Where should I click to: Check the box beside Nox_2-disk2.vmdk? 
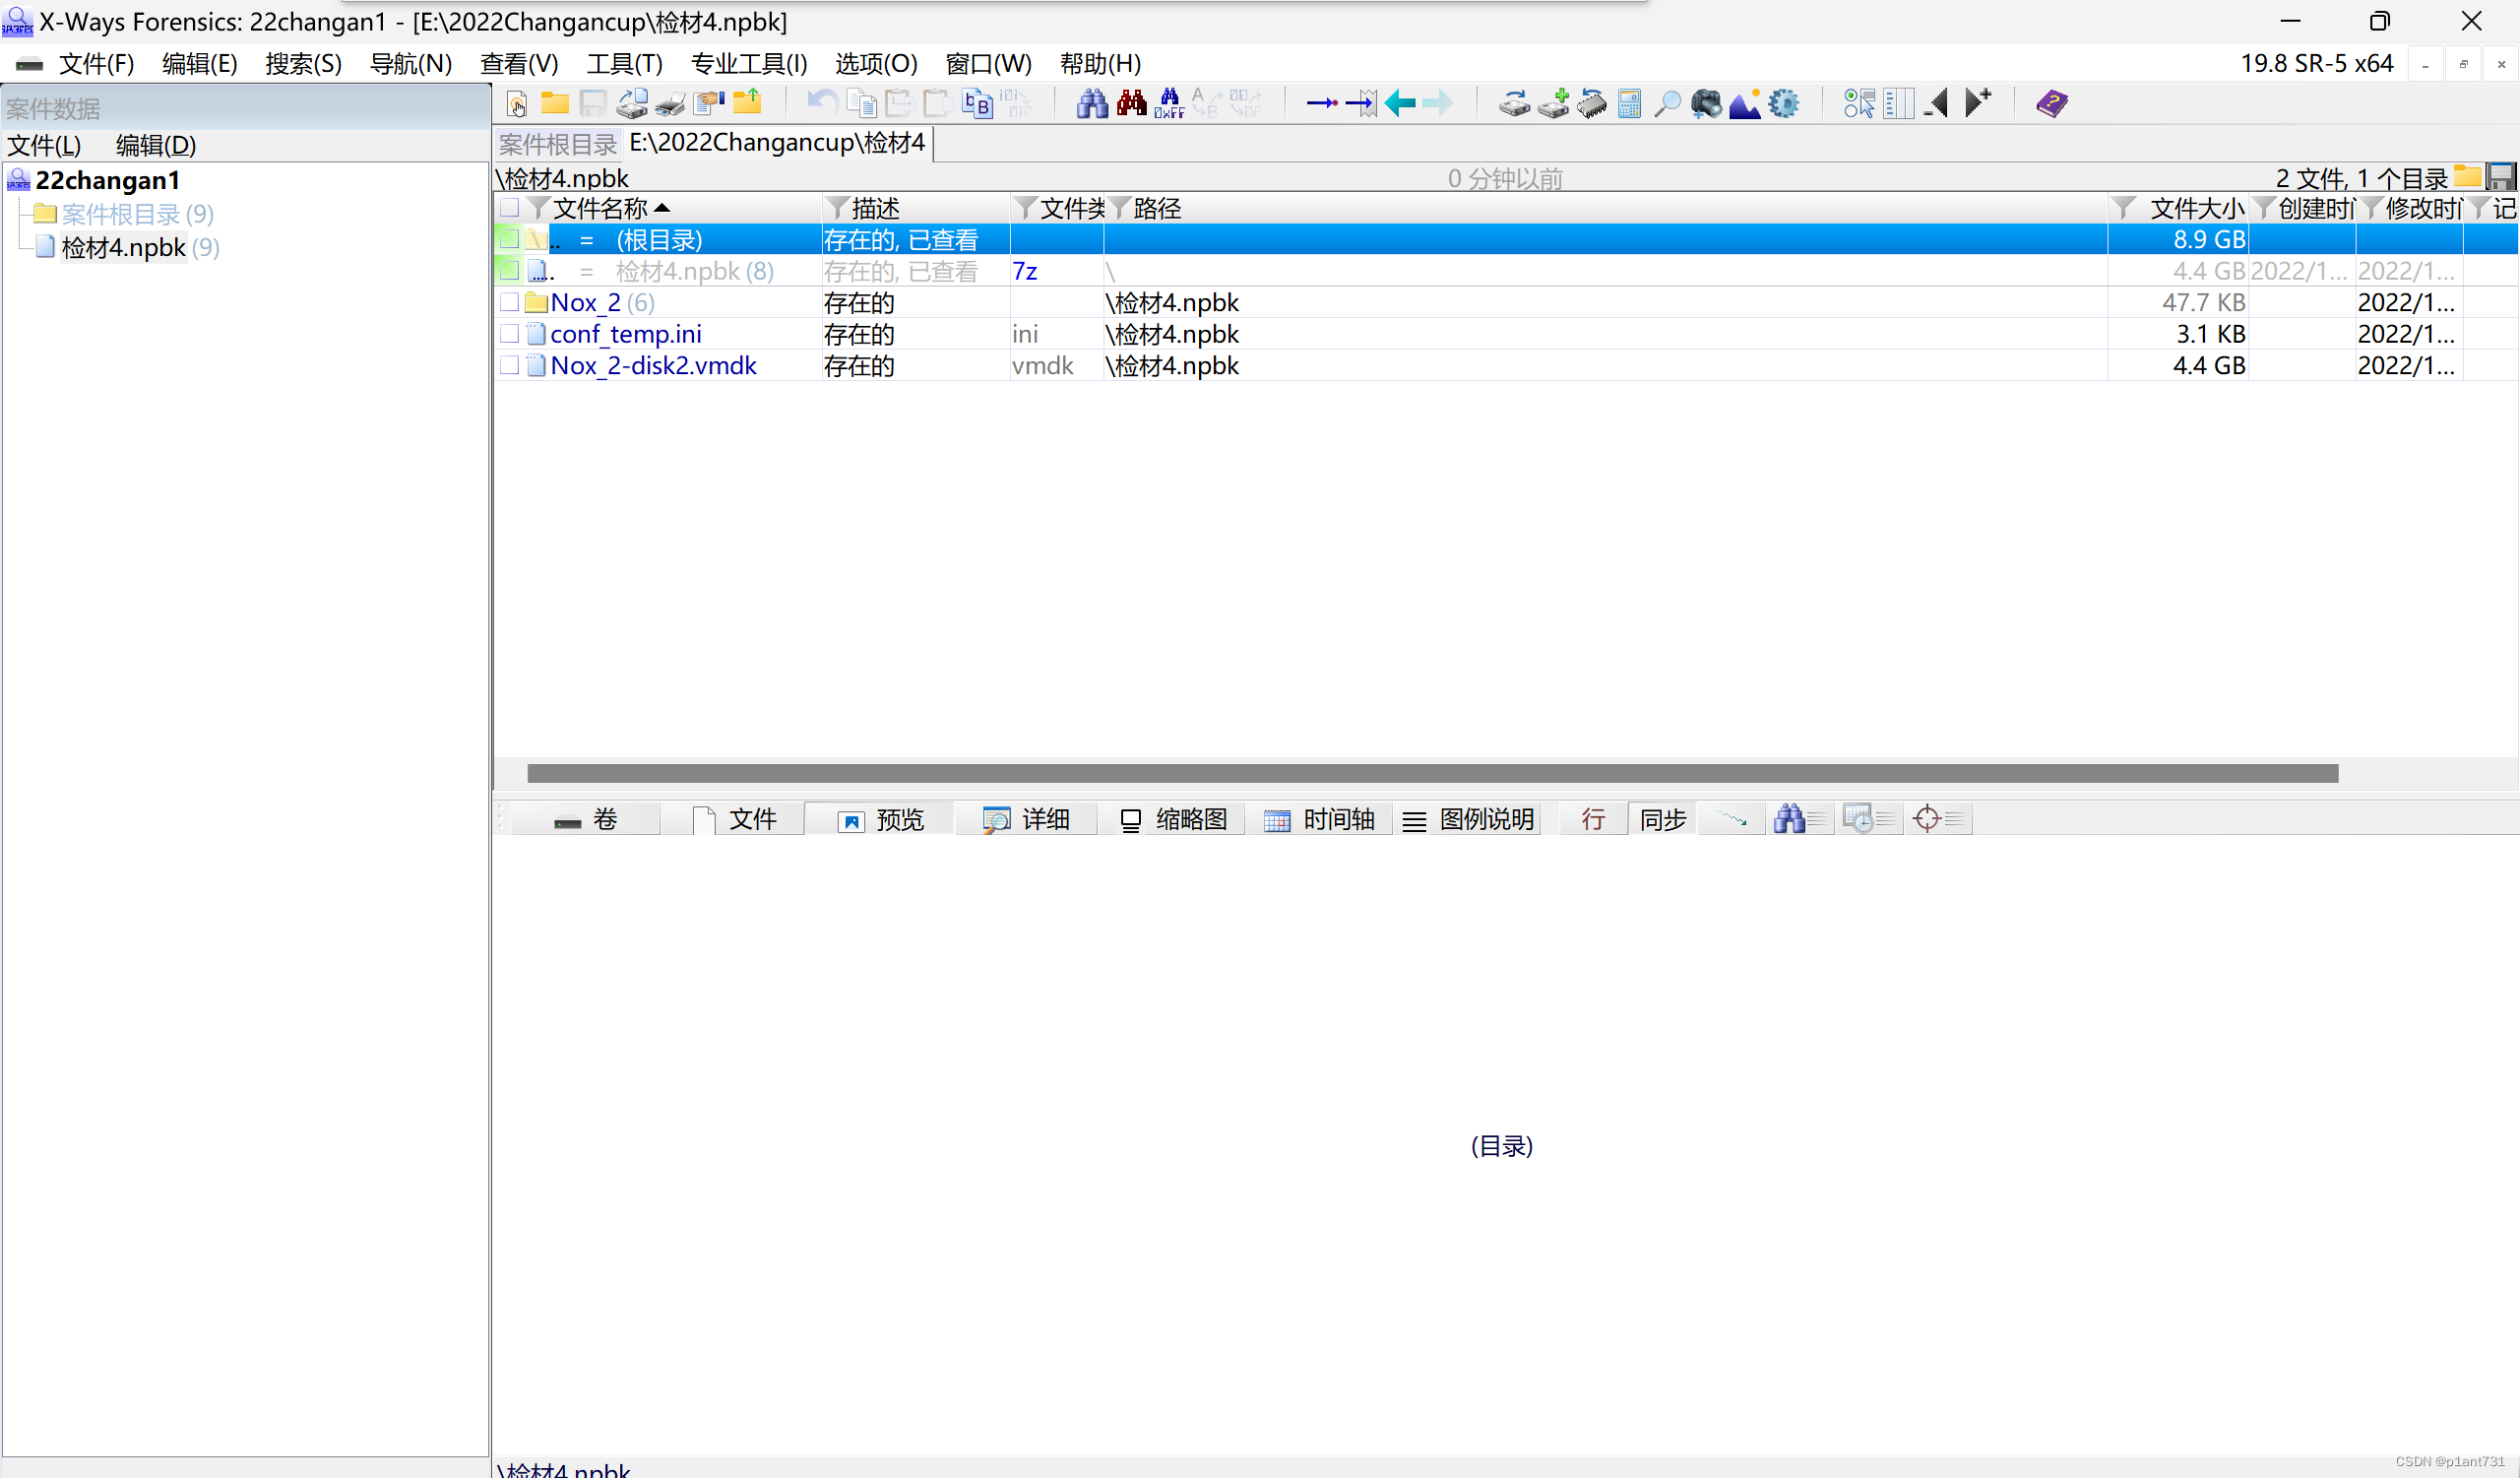[510, 365]
